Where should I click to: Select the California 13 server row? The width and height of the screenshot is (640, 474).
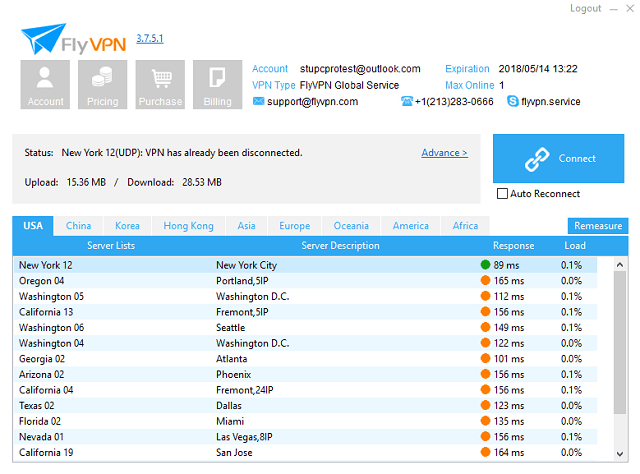tap(305, 312)
